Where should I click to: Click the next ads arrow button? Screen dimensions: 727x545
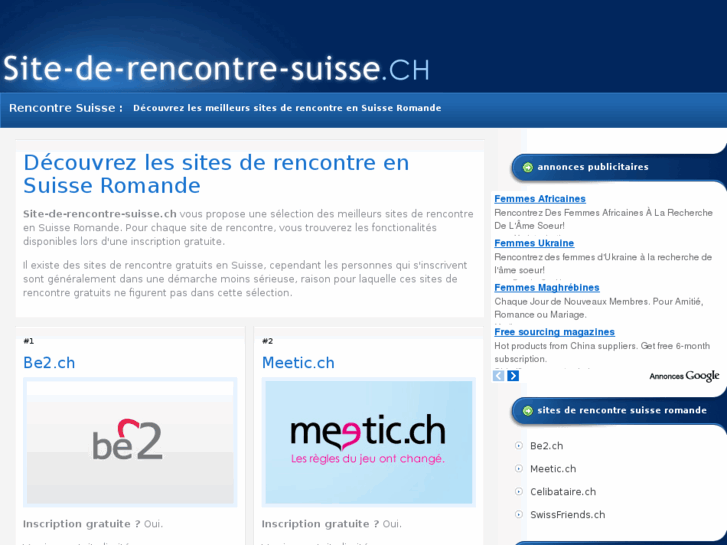click(x=513, y=376)
